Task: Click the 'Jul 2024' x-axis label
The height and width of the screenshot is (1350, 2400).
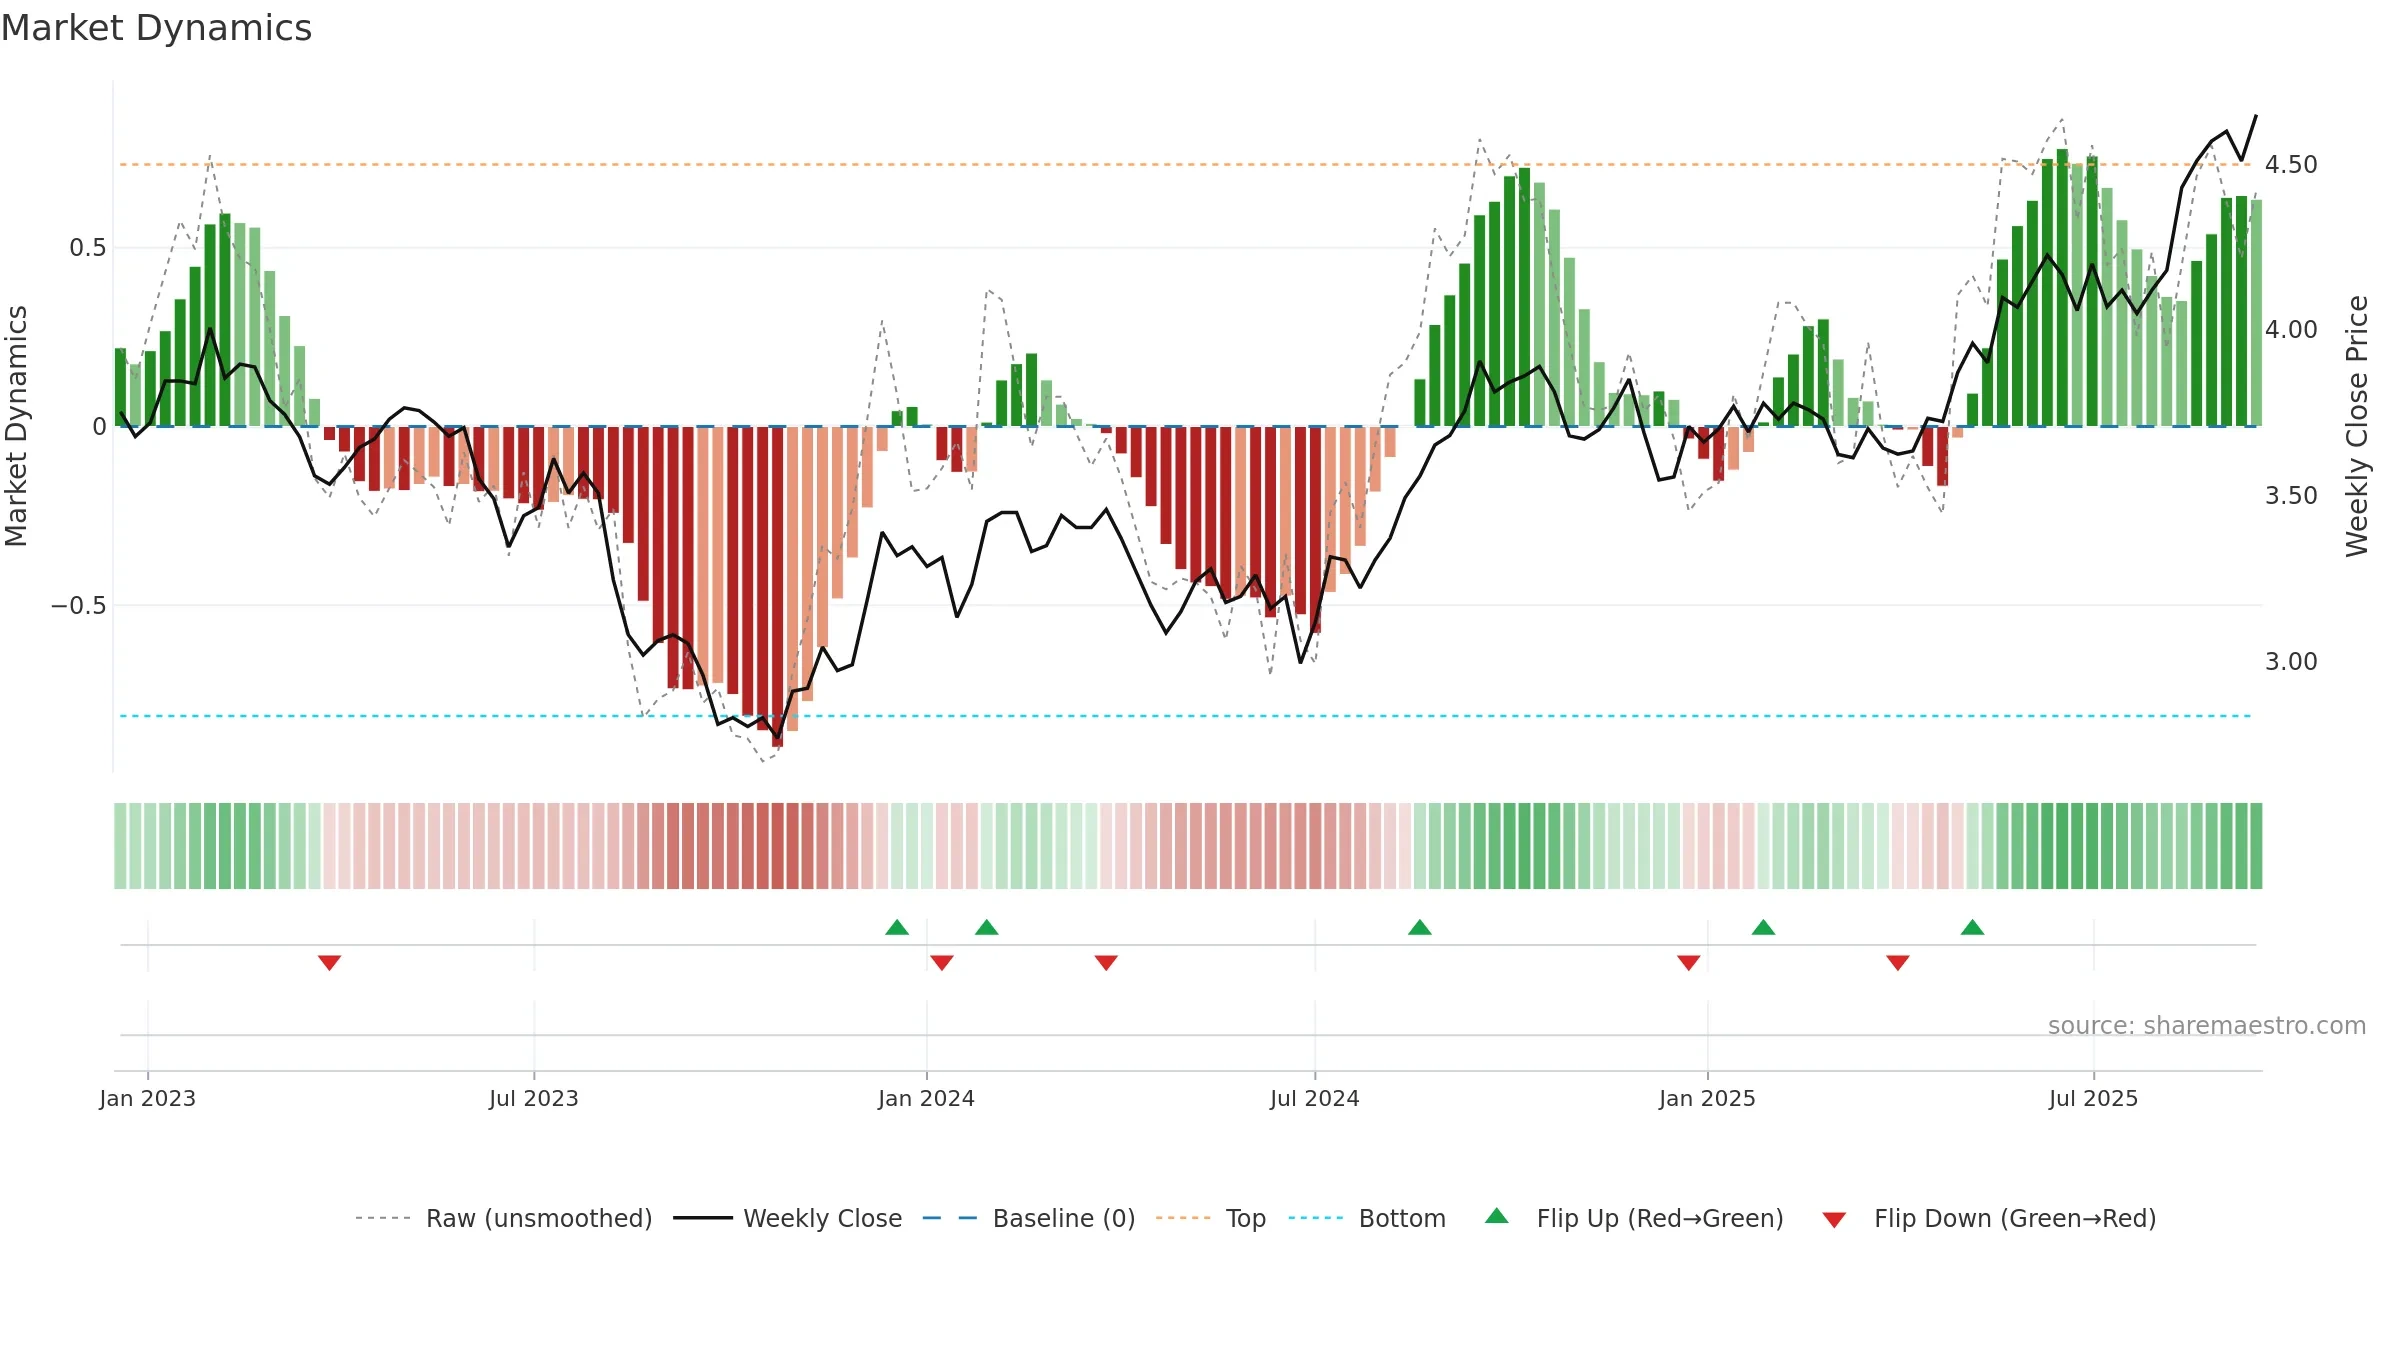Action: coord(1315,1098)
